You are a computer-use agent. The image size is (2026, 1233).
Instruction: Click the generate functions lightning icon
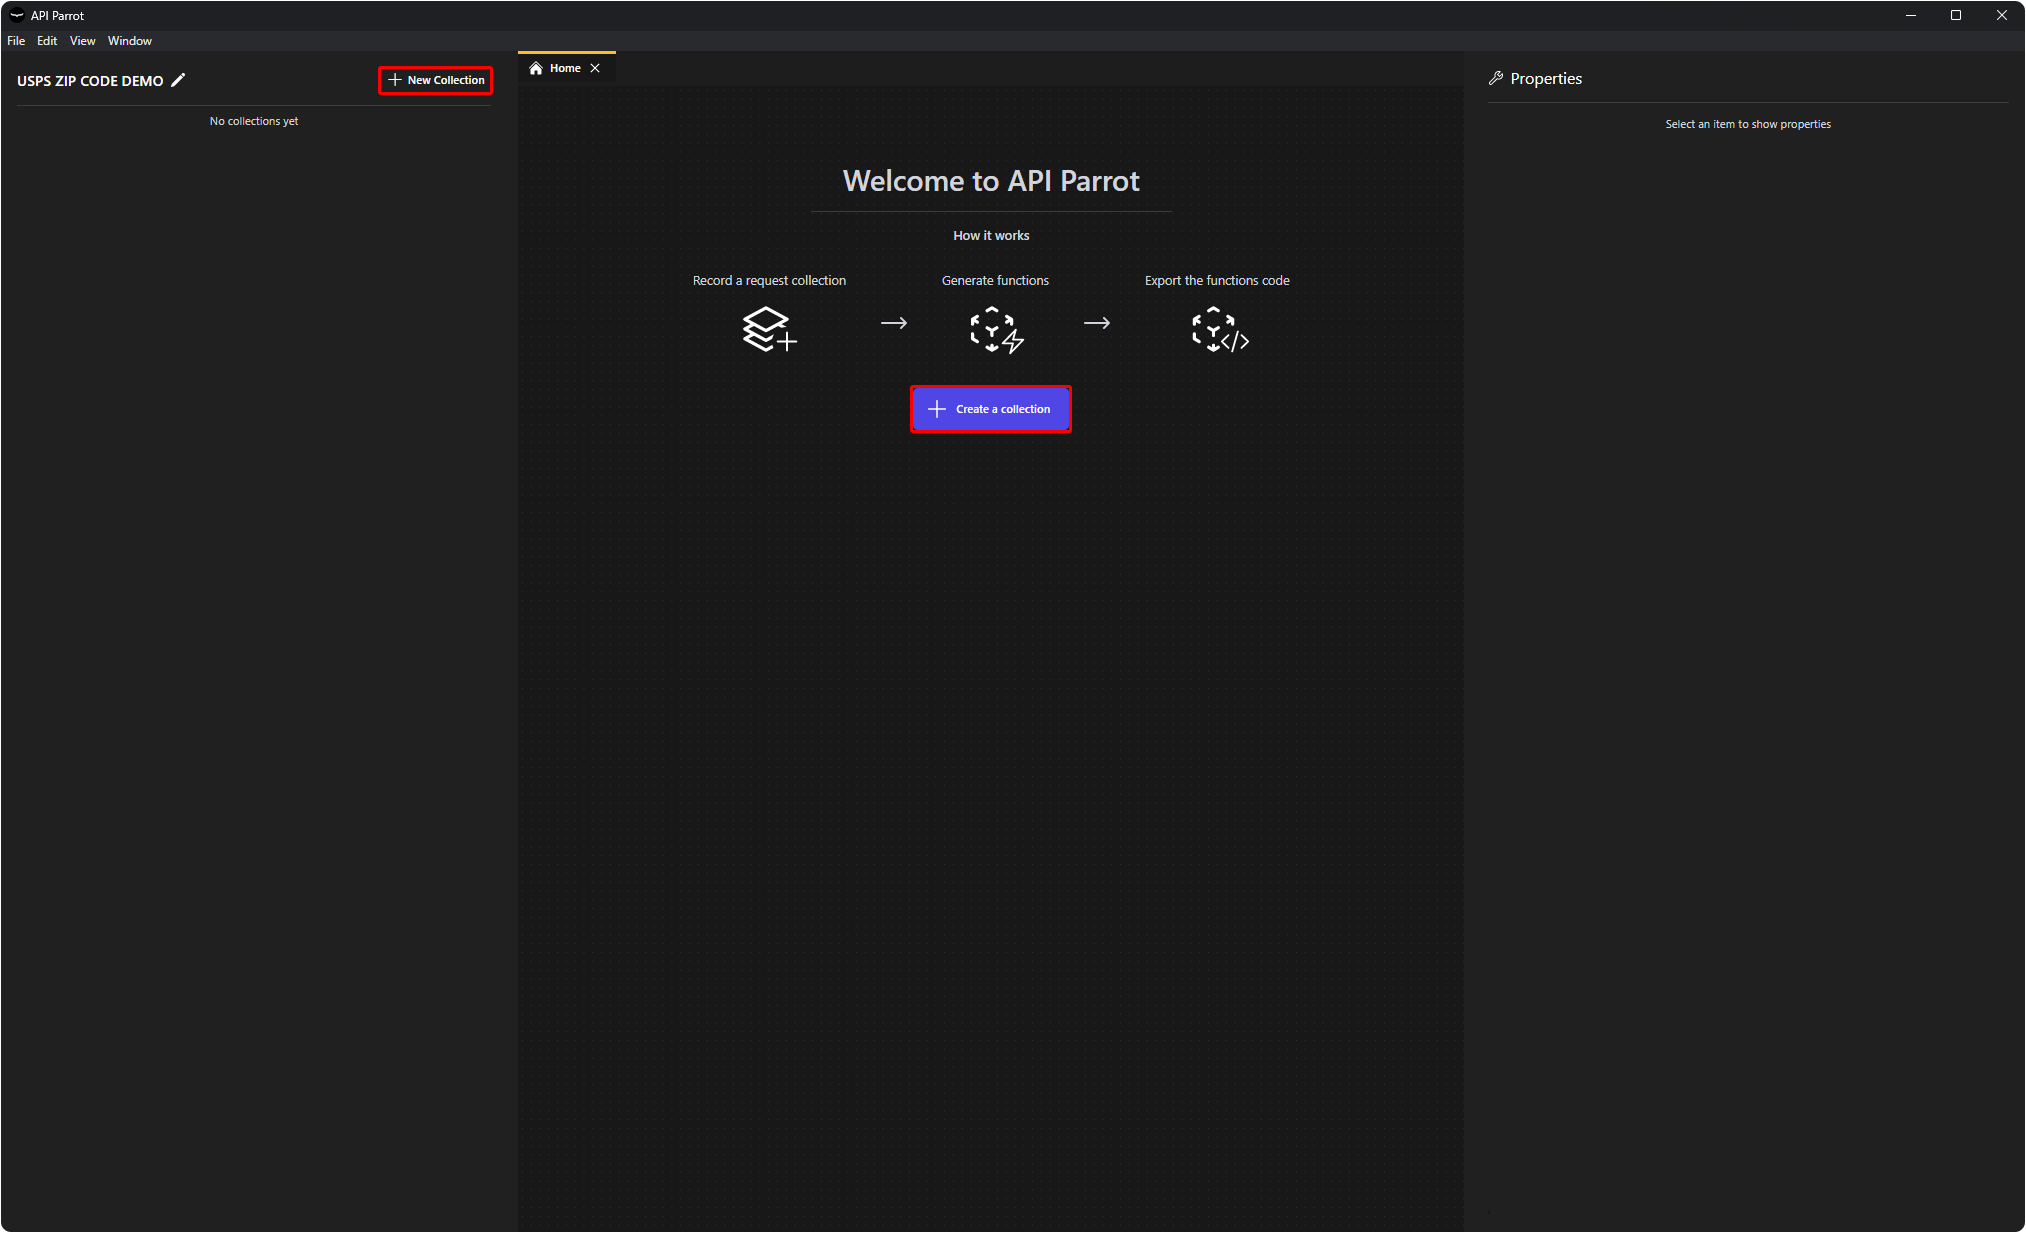point(996,329)
